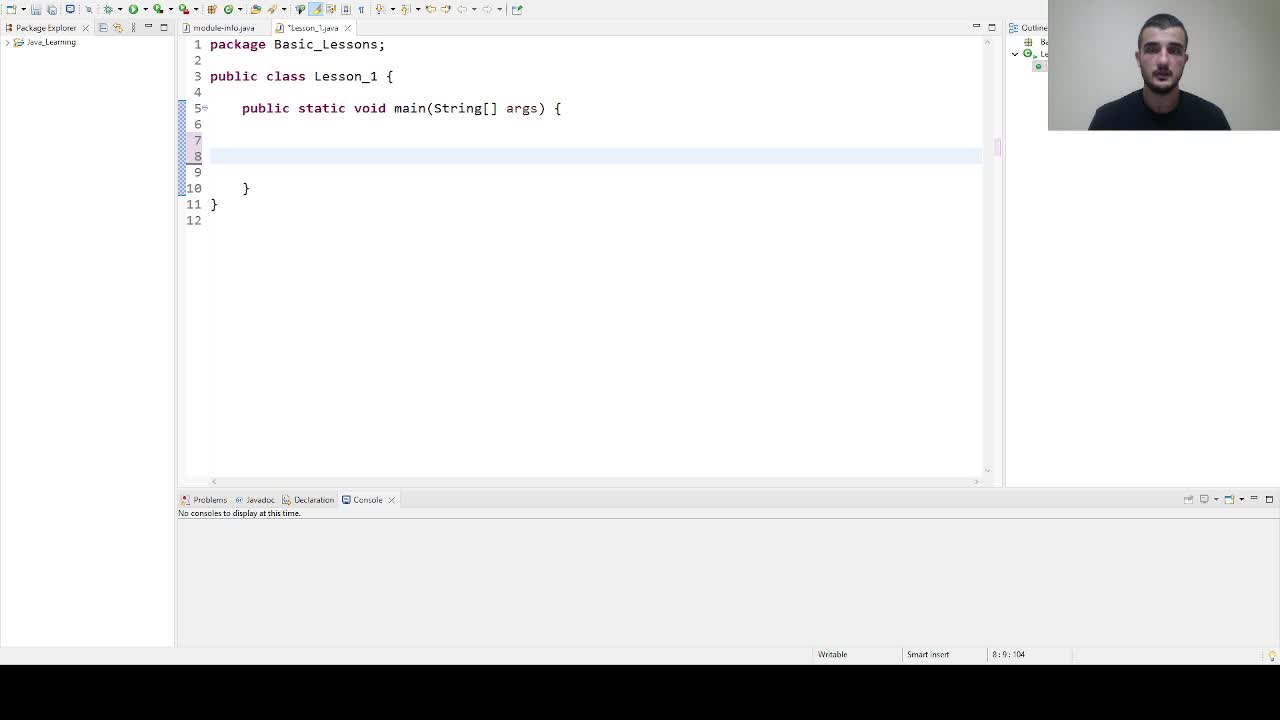This screenshot has width=1280, height=720.
Task: Click editor horizontal scrollbar left arrow
Action: coord(214,482)
